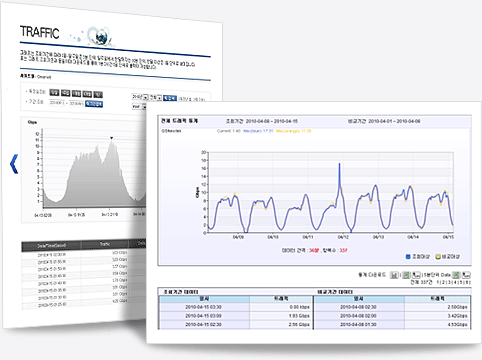Click the first CSV export icon

[416, 275]
